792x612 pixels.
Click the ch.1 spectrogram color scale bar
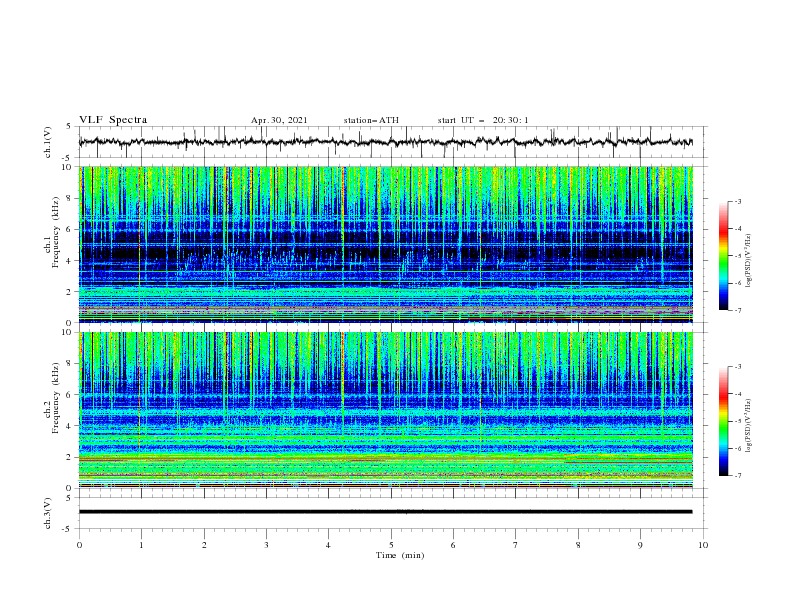click(x=724, y=255)
